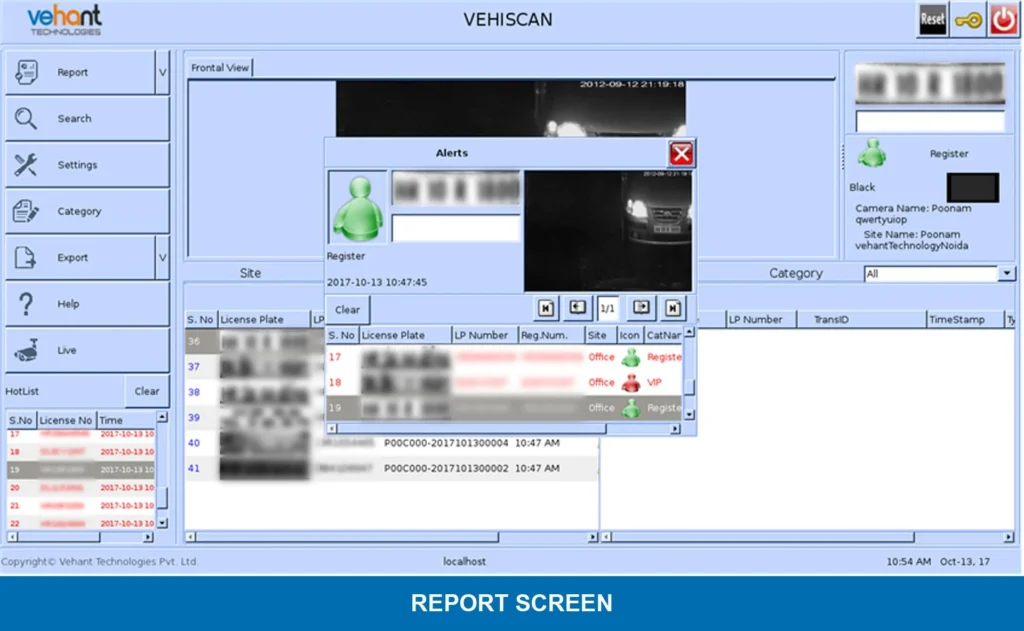
Task: Click the red power button icon
Action: [x=1003, y=19]
